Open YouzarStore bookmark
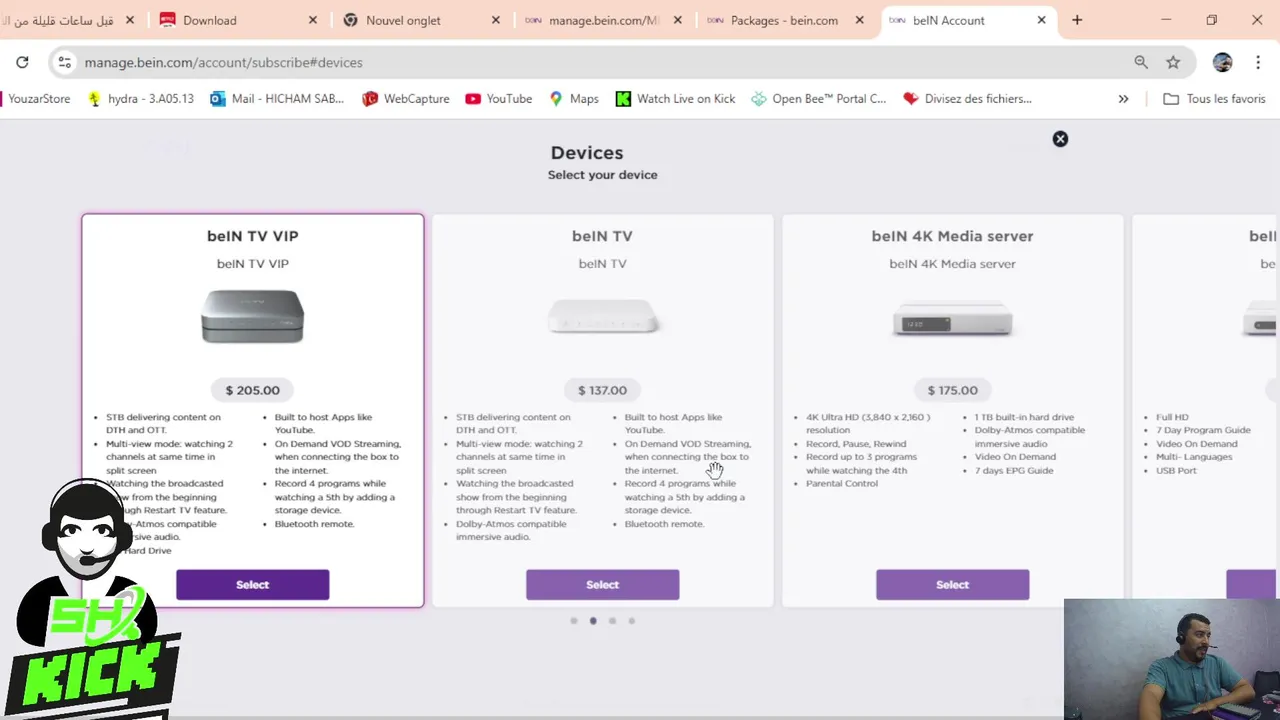The width and height of the screenshot is (1280, 720). pyautogui.click(x=36, y=99)
